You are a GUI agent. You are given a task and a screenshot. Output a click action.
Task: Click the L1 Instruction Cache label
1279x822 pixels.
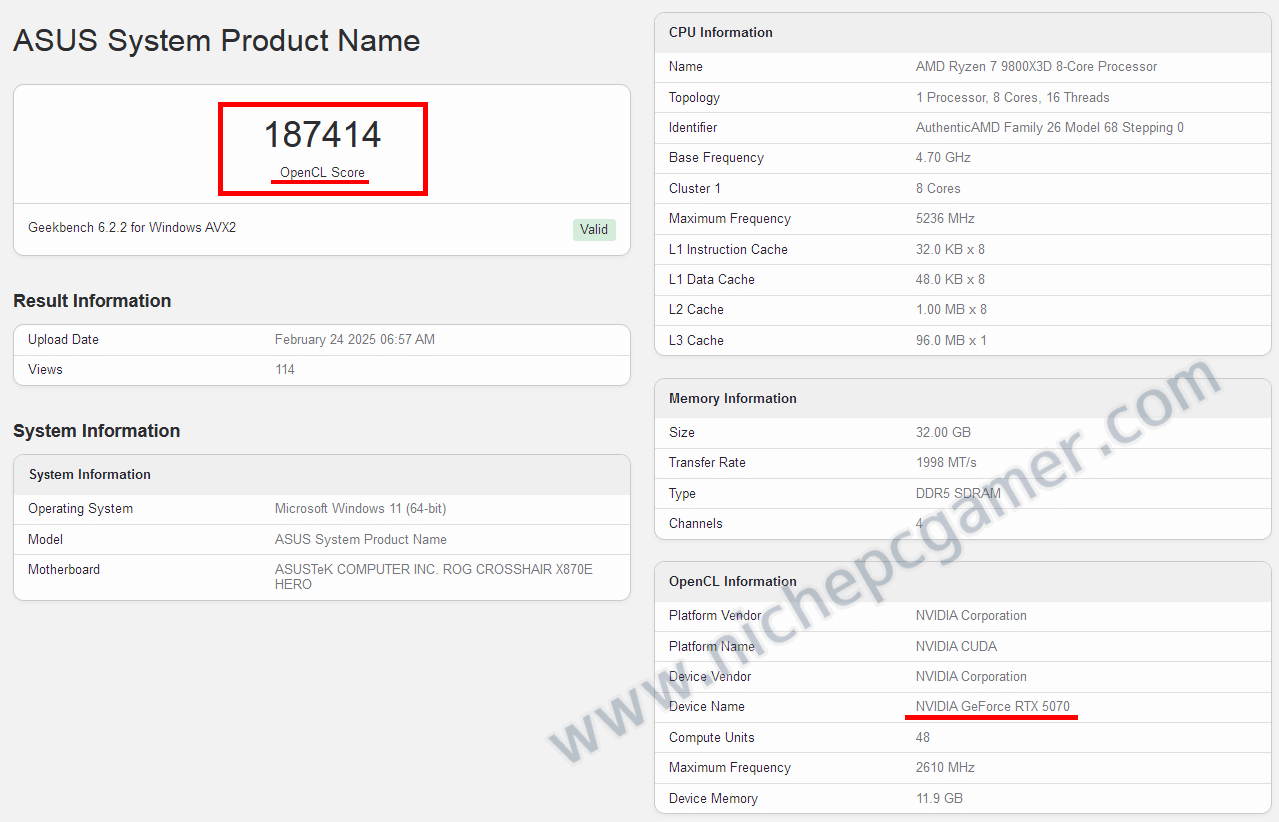click(728, 249)
